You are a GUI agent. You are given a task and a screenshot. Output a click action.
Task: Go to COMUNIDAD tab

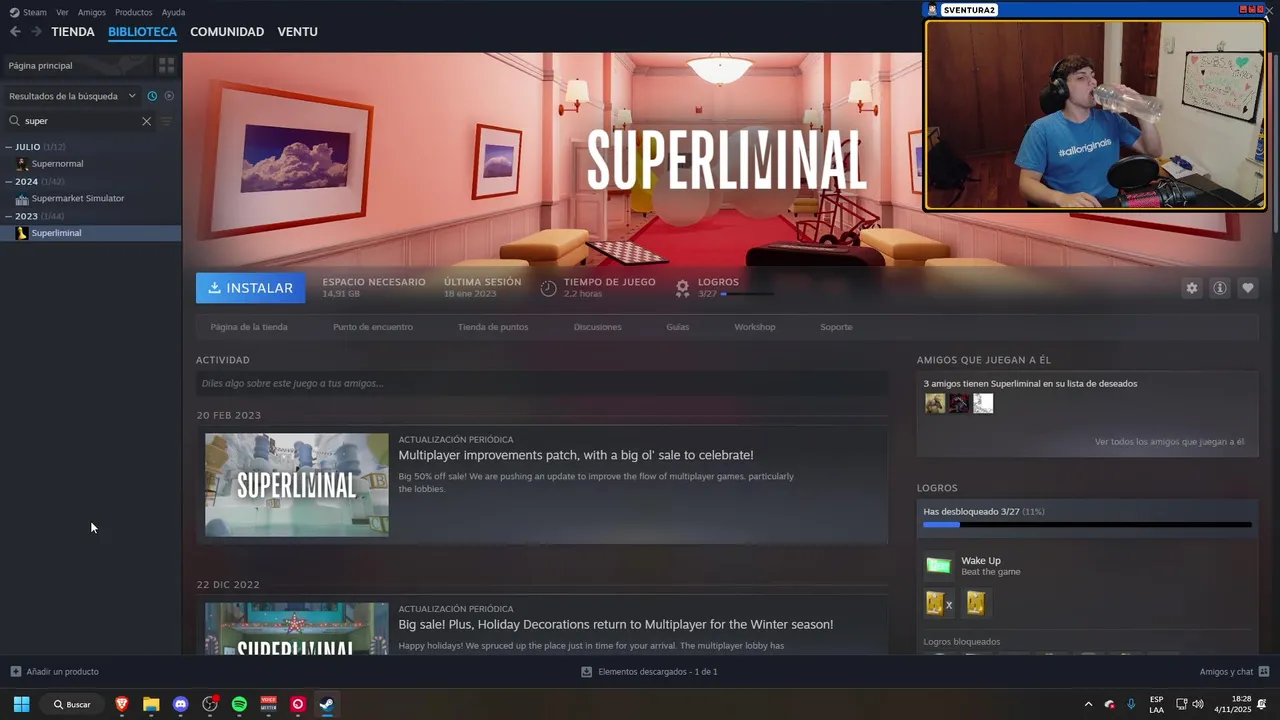[x=227, y=32]
